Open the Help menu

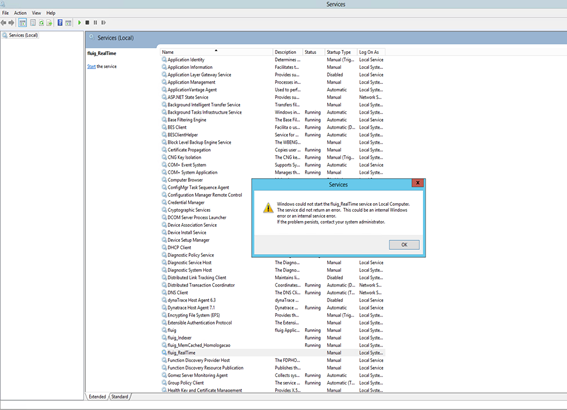click(x=51, y=13)
